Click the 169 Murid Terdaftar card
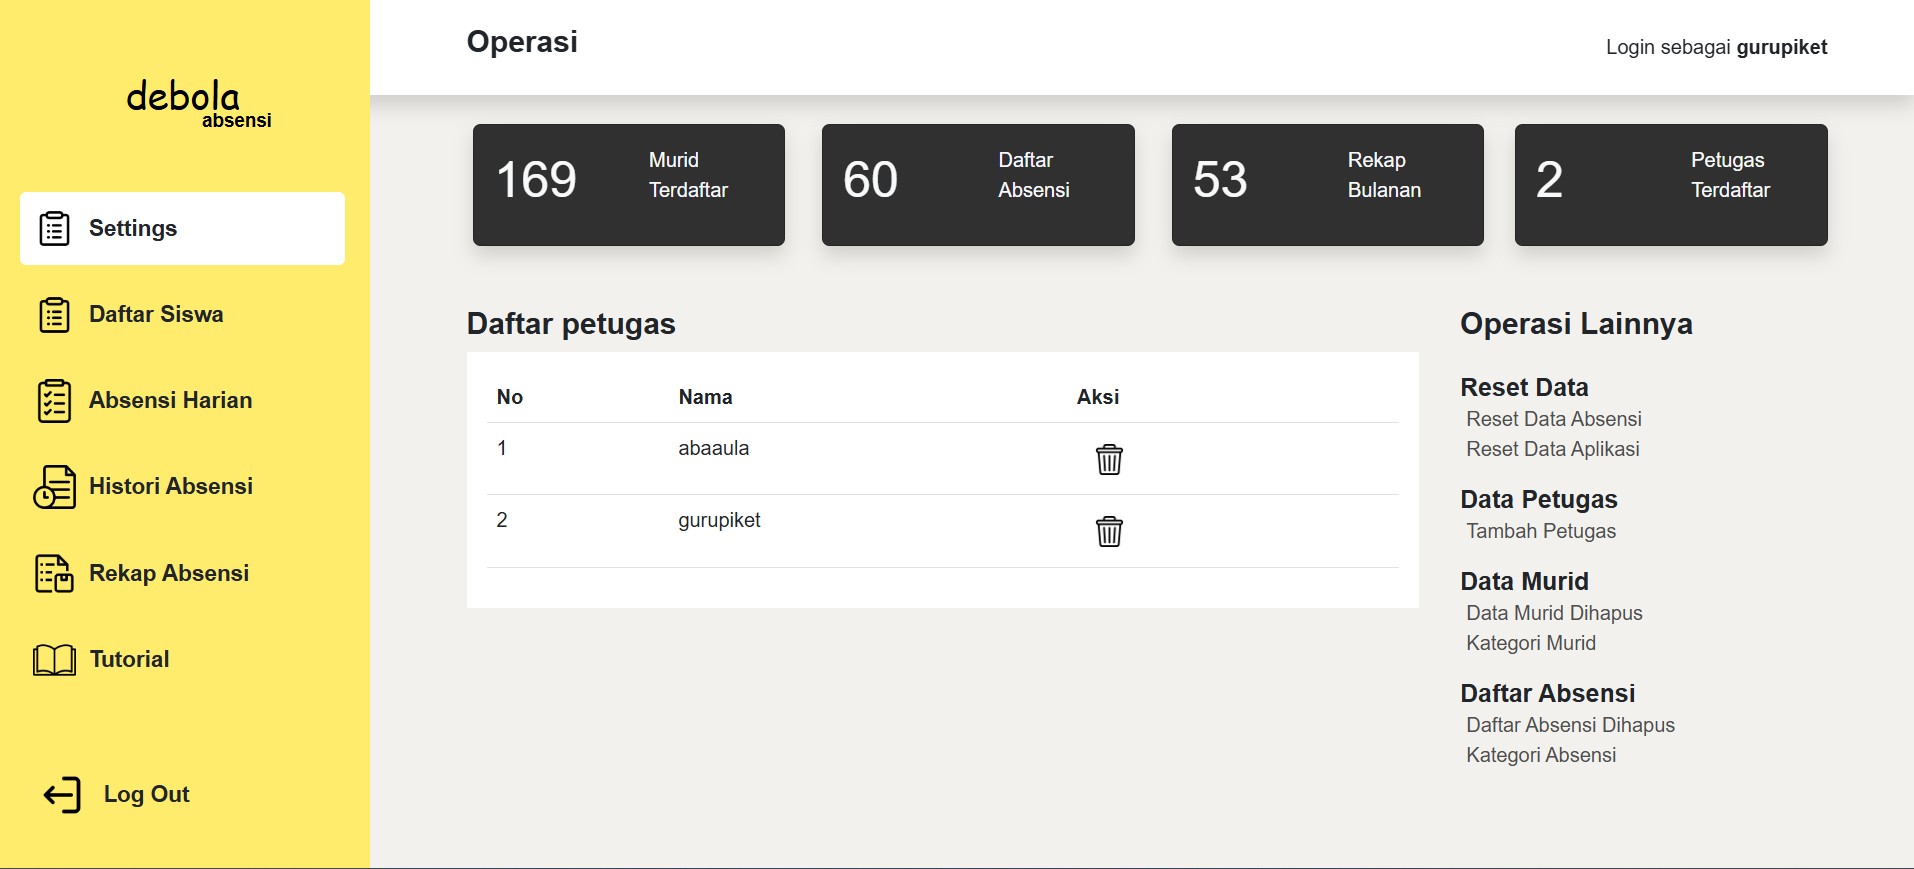The image size is (1914, 869). (x=628, y=185)
